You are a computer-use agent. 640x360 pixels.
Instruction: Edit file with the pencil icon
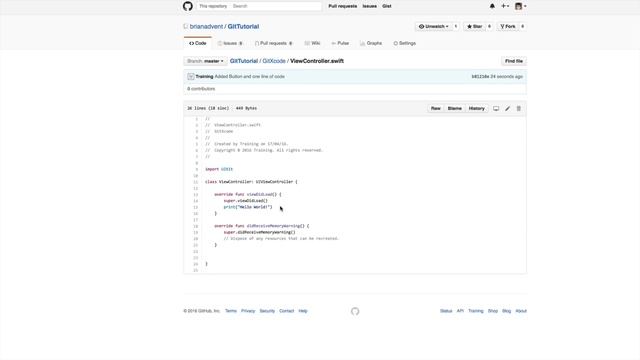point(507,109)
